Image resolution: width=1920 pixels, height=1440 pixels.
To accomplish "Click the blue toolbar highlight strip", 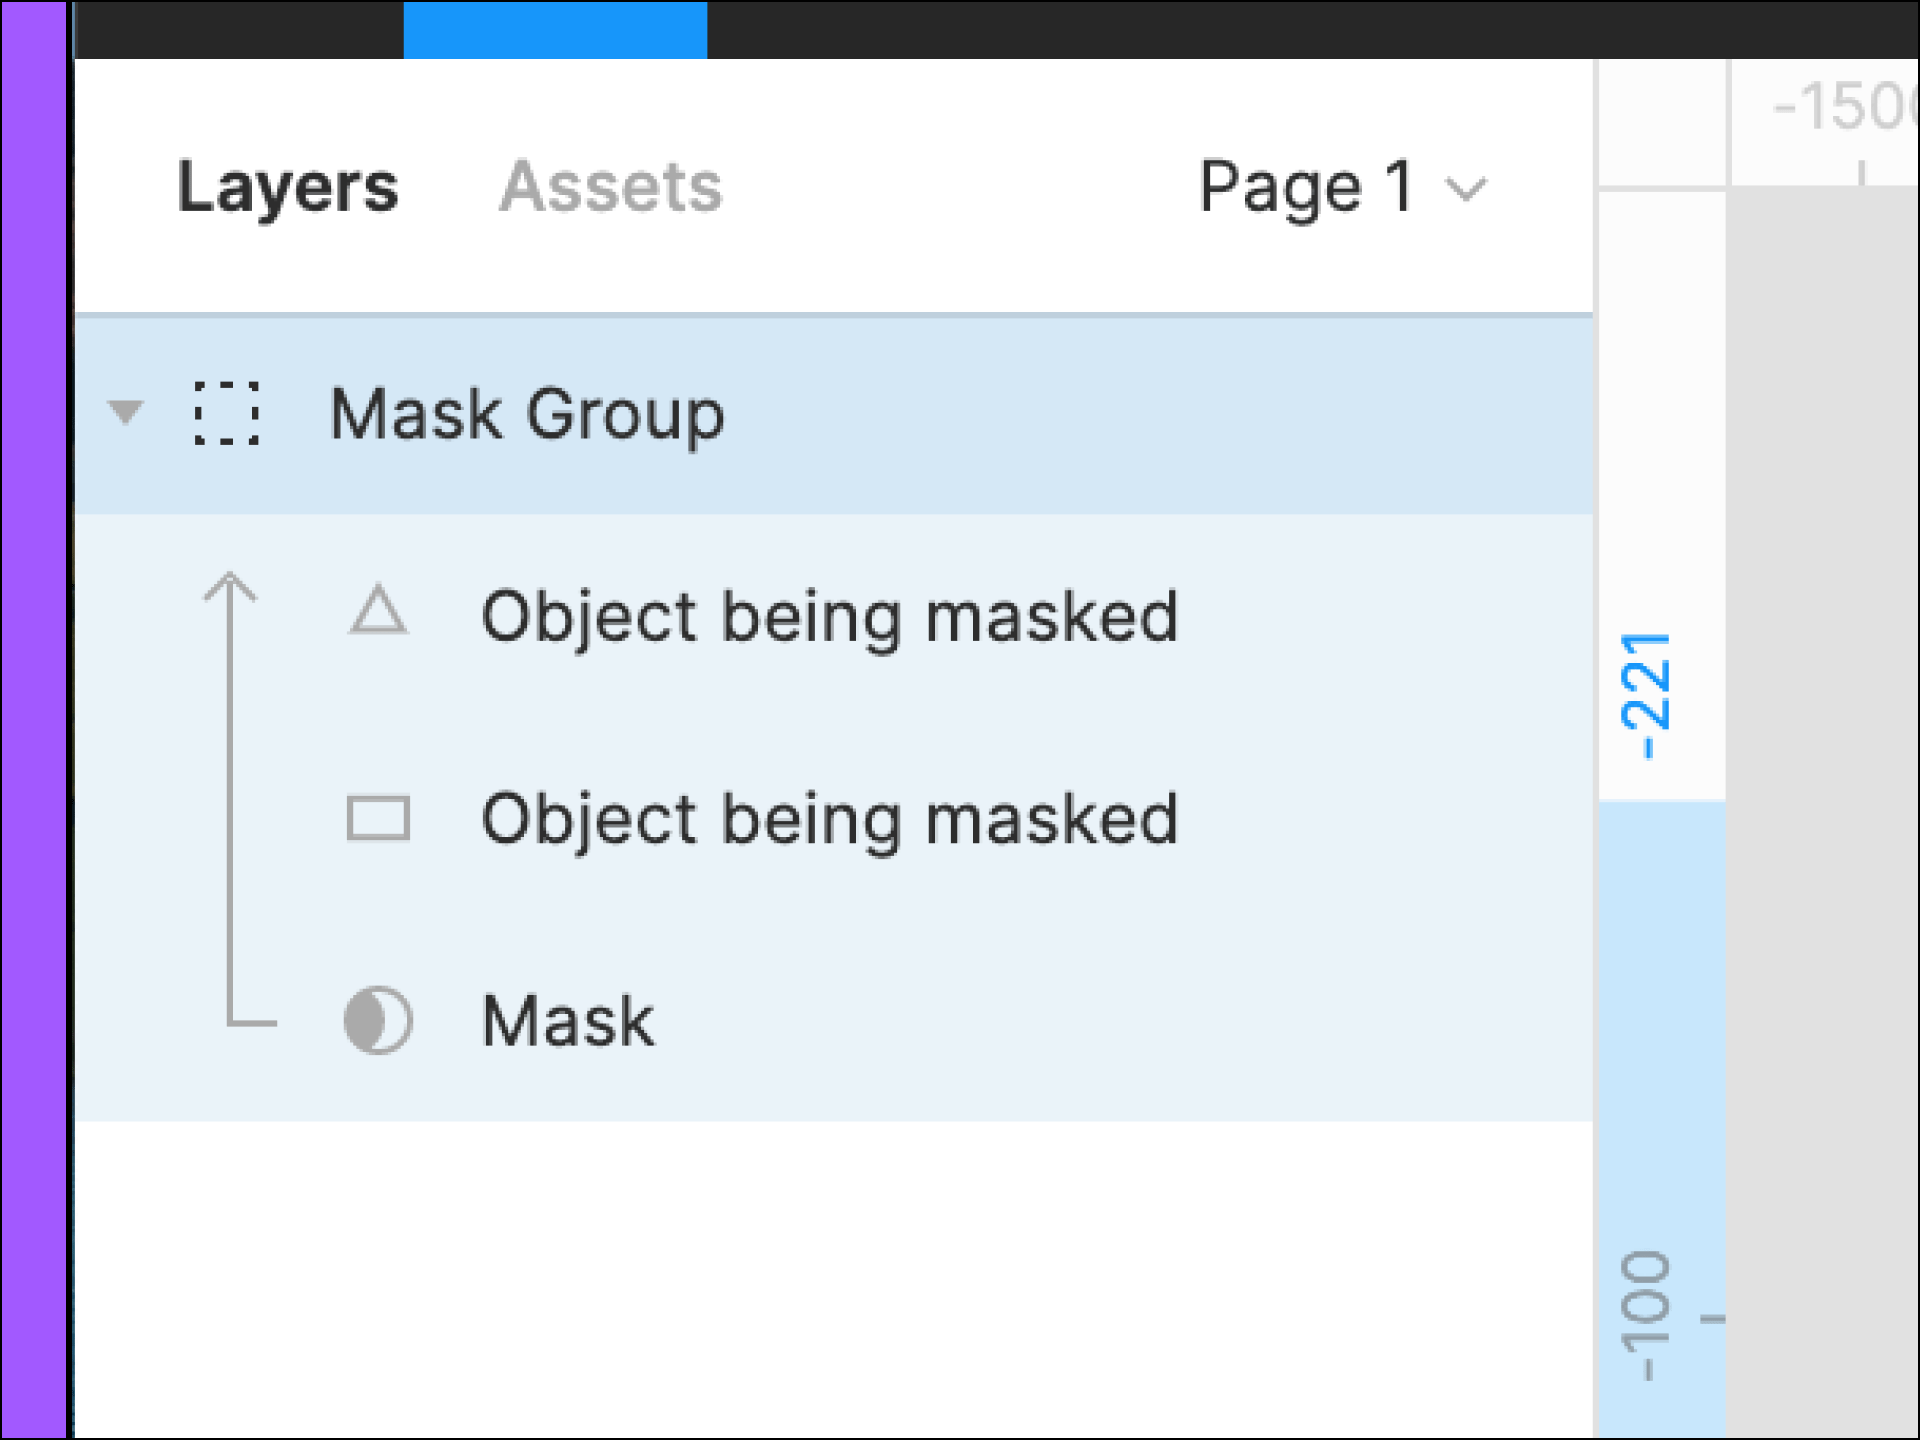I will 556,25.
